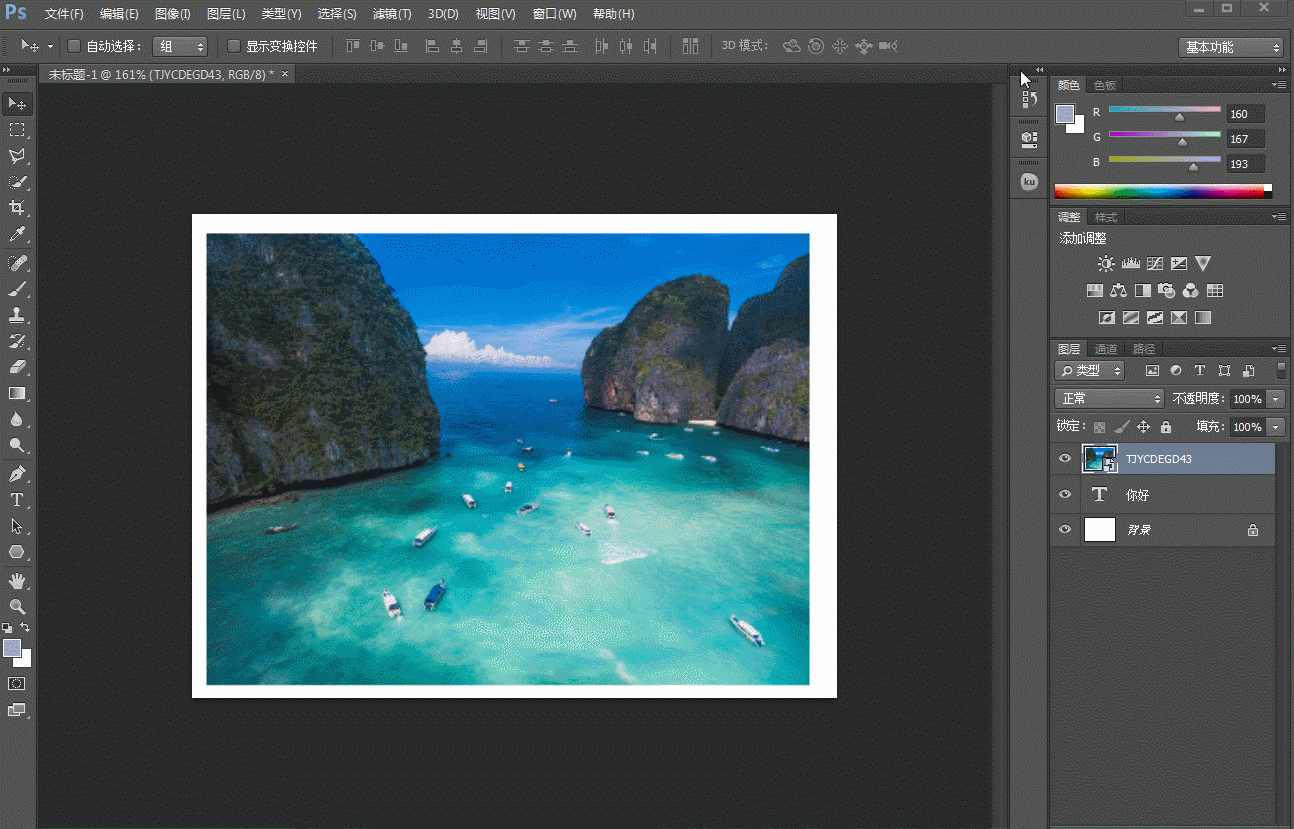Open the 滤镜(T) menu
The image size is (1294, 829).
pos(391,14)
